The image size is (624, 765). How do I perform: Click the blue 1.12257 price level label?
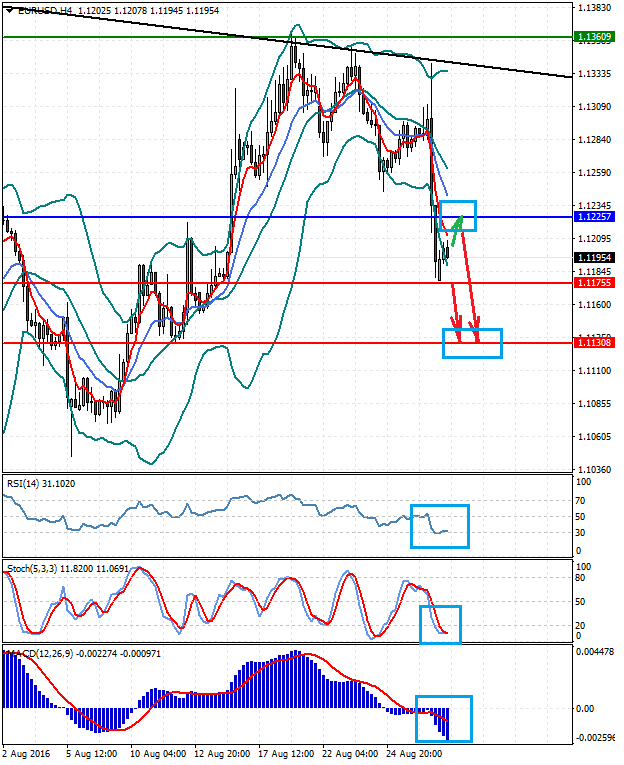(595, 217)
